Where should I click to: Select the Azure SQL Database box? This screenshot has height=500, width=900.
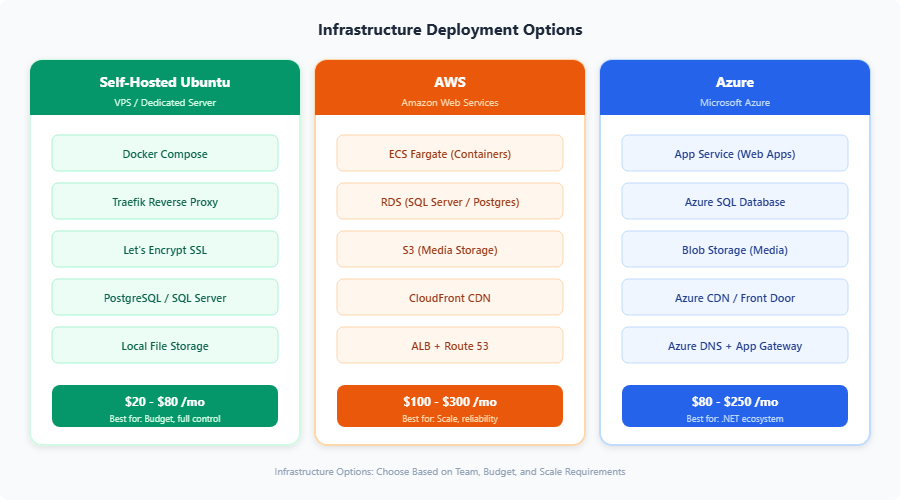(735, 201)
